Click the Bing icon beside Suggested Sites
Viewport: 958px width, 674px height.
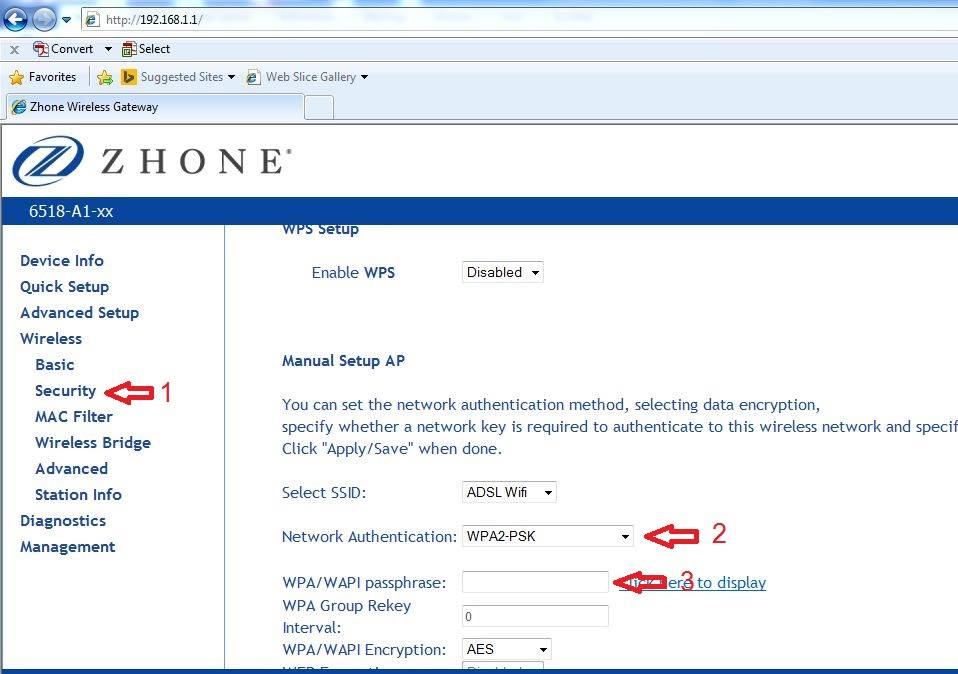point(128,77)
